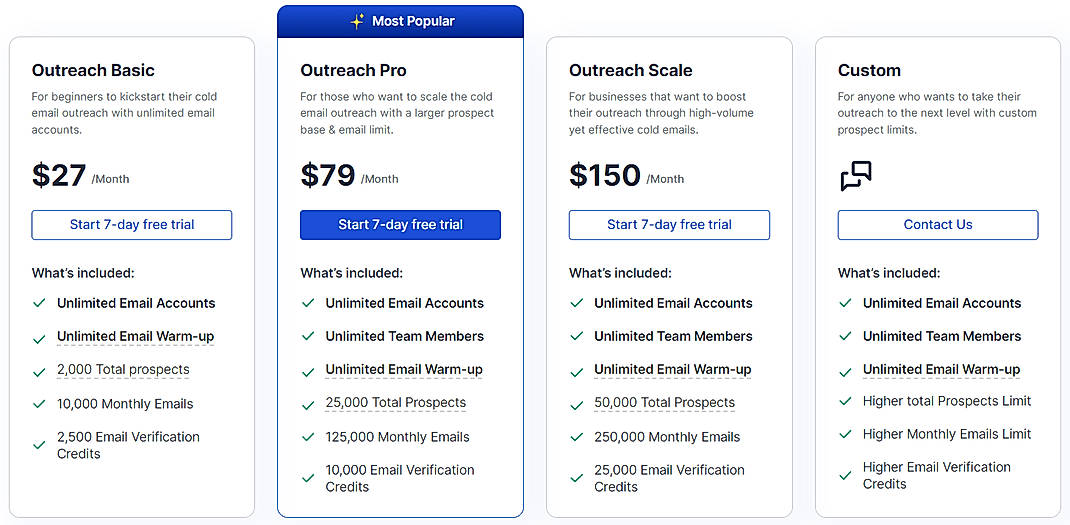
Task: Click the Most Popular banner tab
Action: pos(400,21)
